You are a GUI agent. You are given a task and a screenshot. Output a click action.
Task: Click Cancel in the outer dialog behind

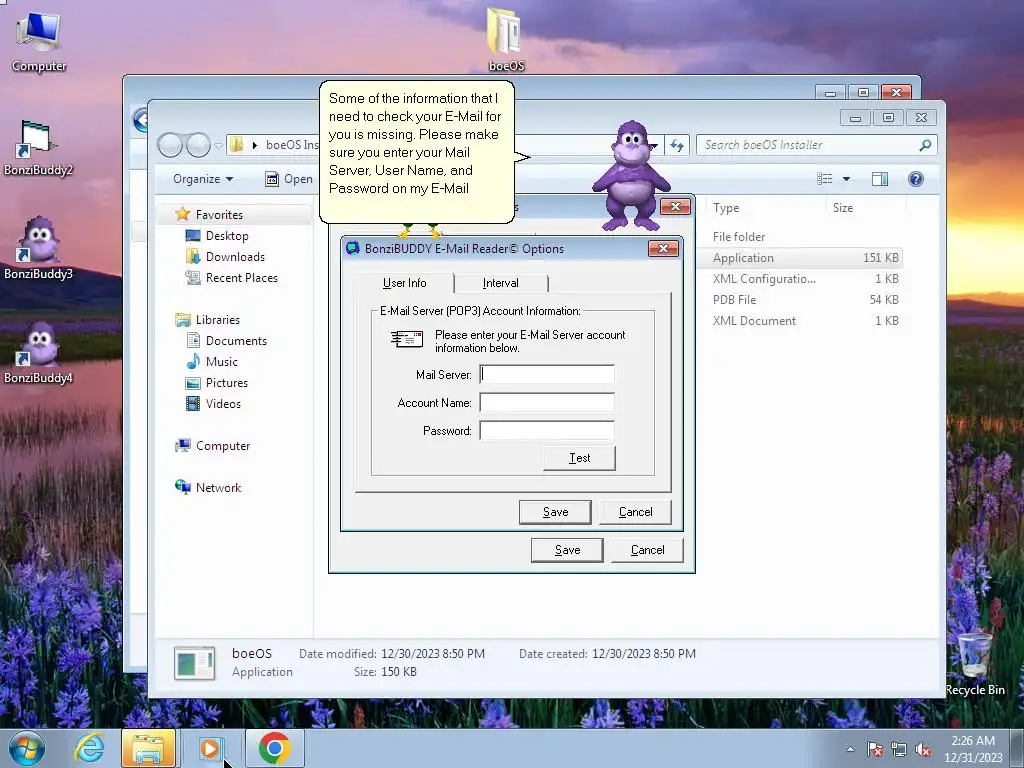point(647,550)
